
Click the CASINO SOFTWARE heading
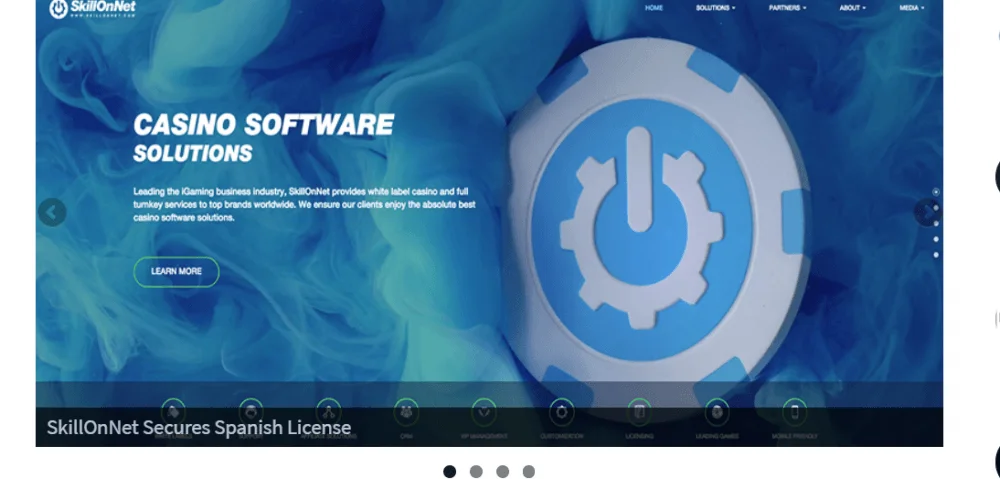point(264,125)
